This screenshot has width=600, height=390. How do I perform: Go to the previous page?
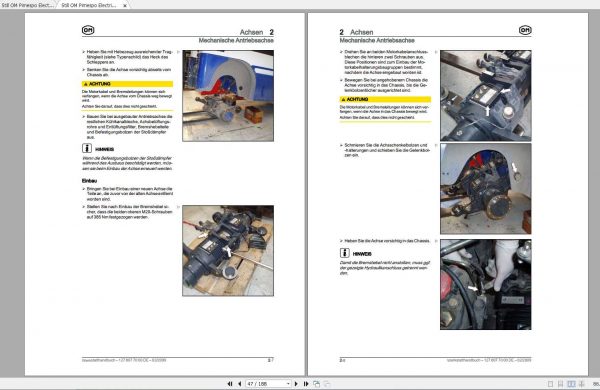click(x=240, y=383)
